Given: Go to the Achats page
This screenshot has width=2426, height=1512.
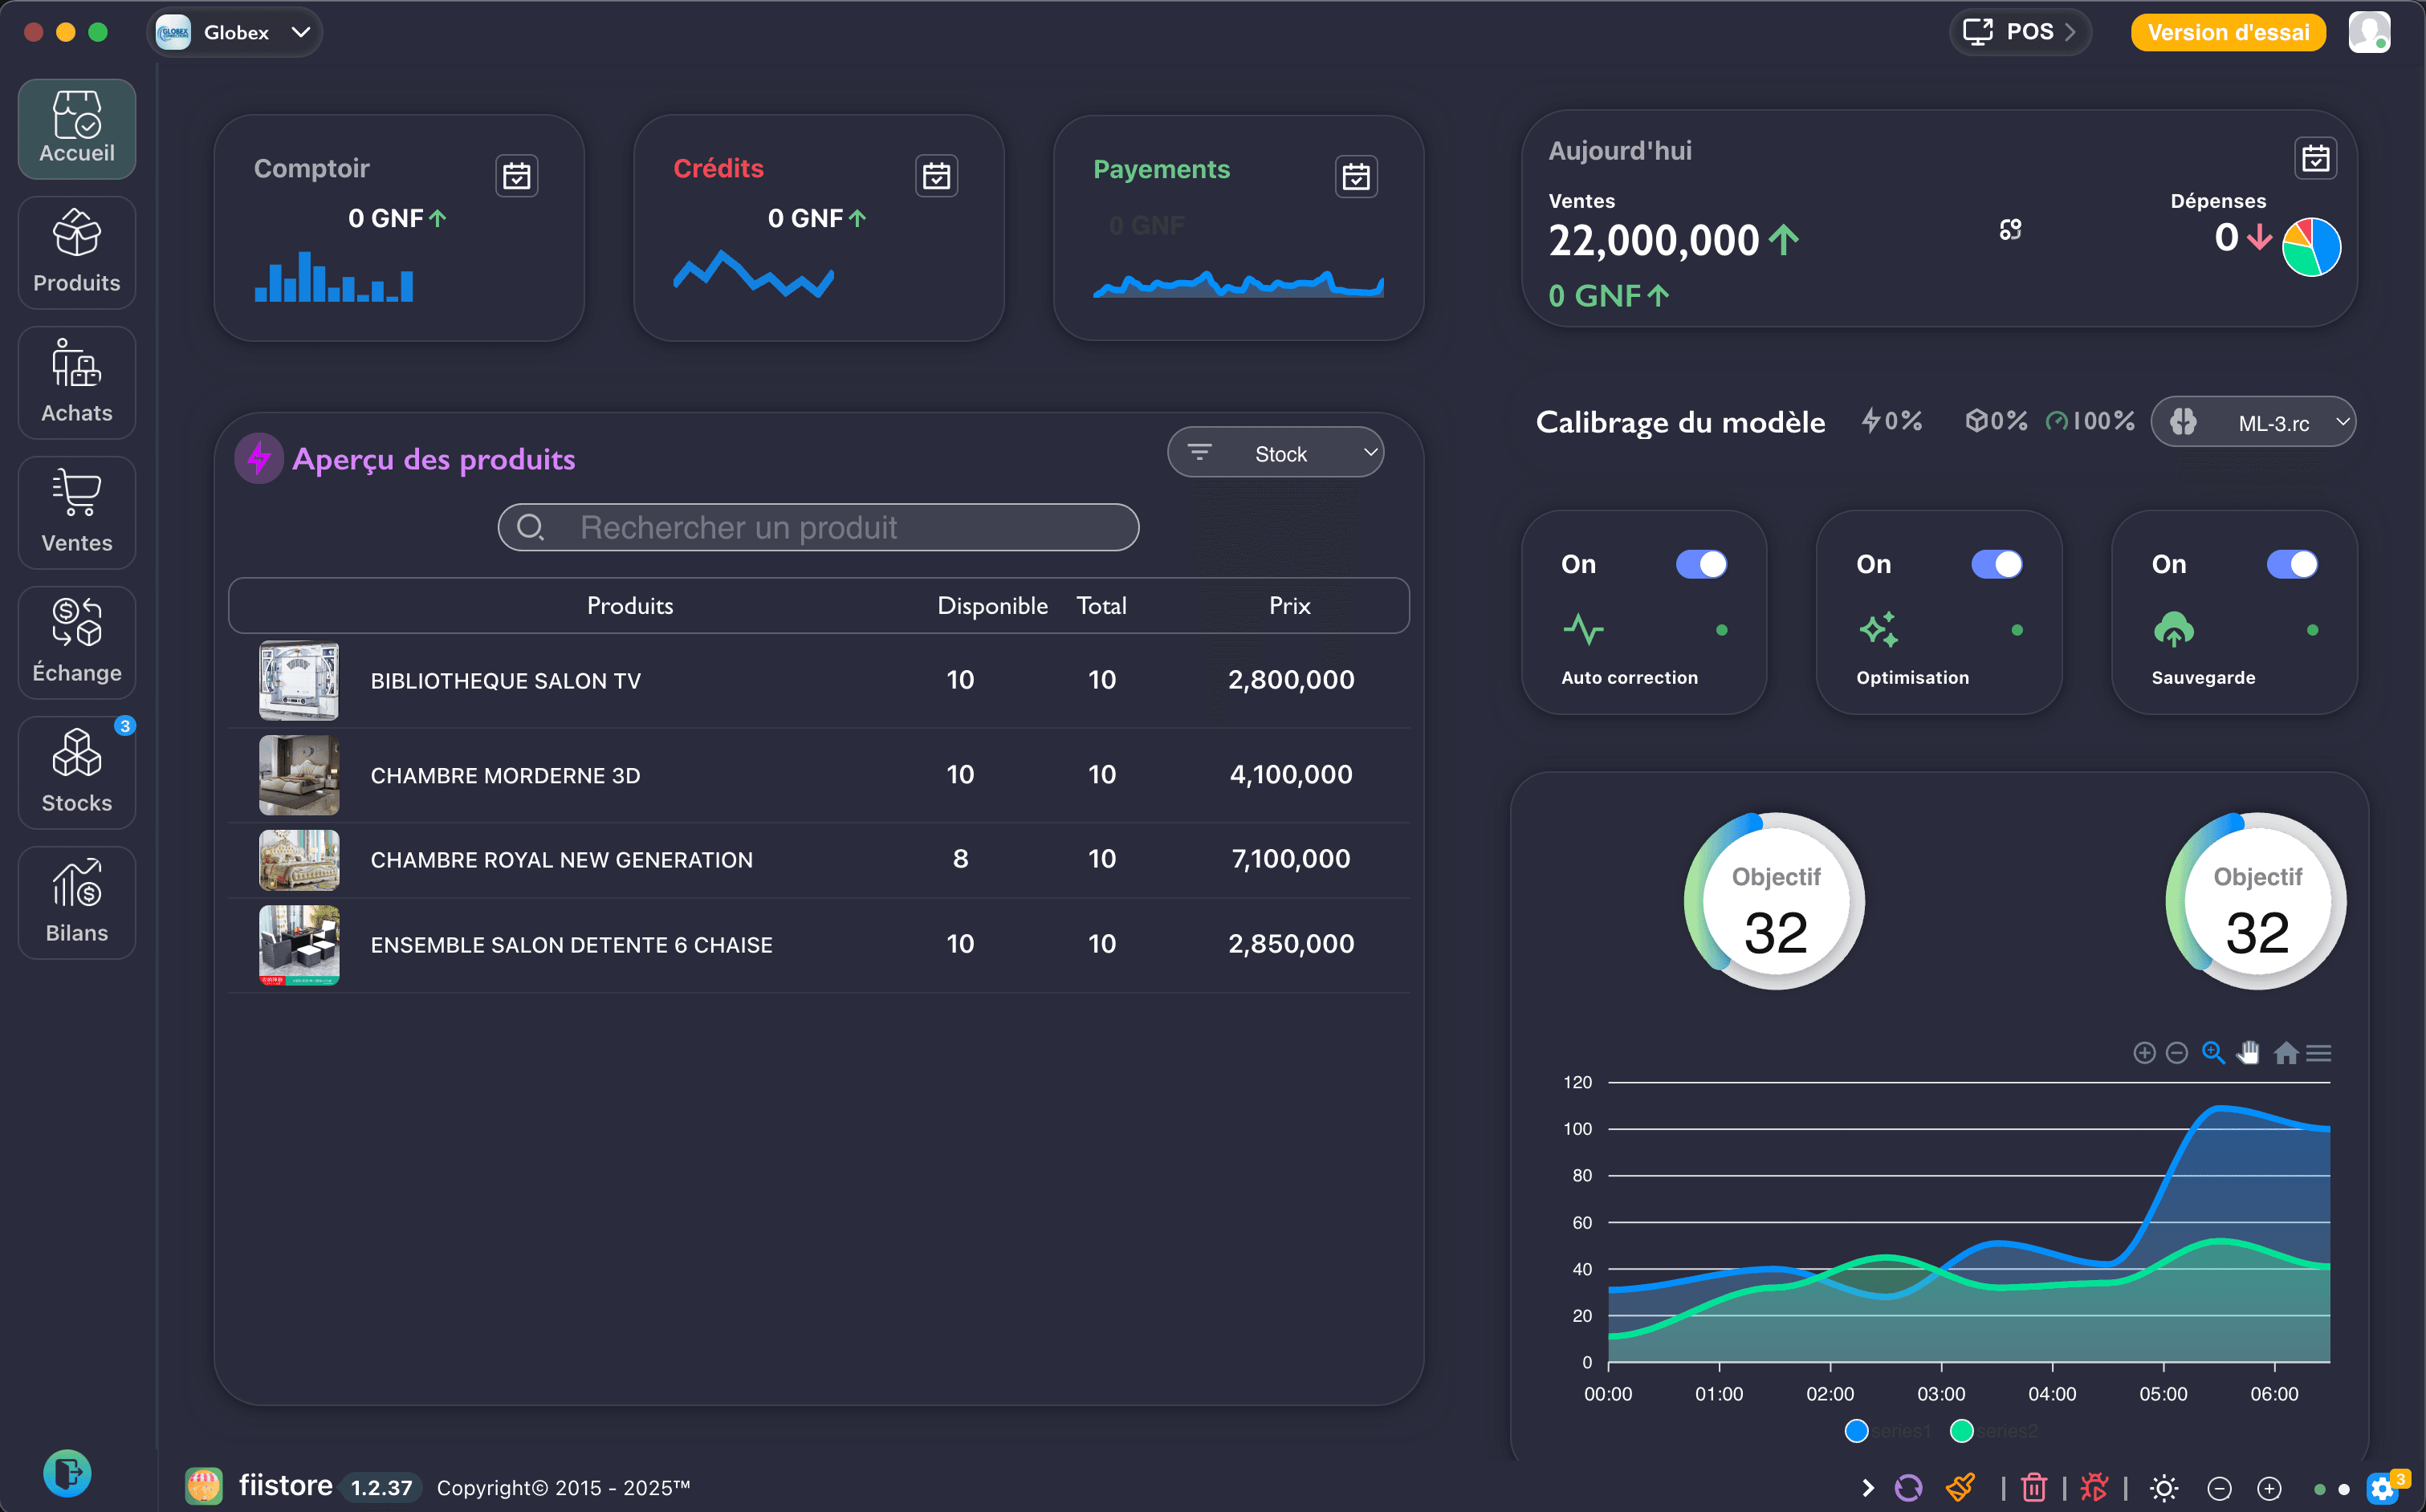Looking at the screenshot, I should pos(77,382).
